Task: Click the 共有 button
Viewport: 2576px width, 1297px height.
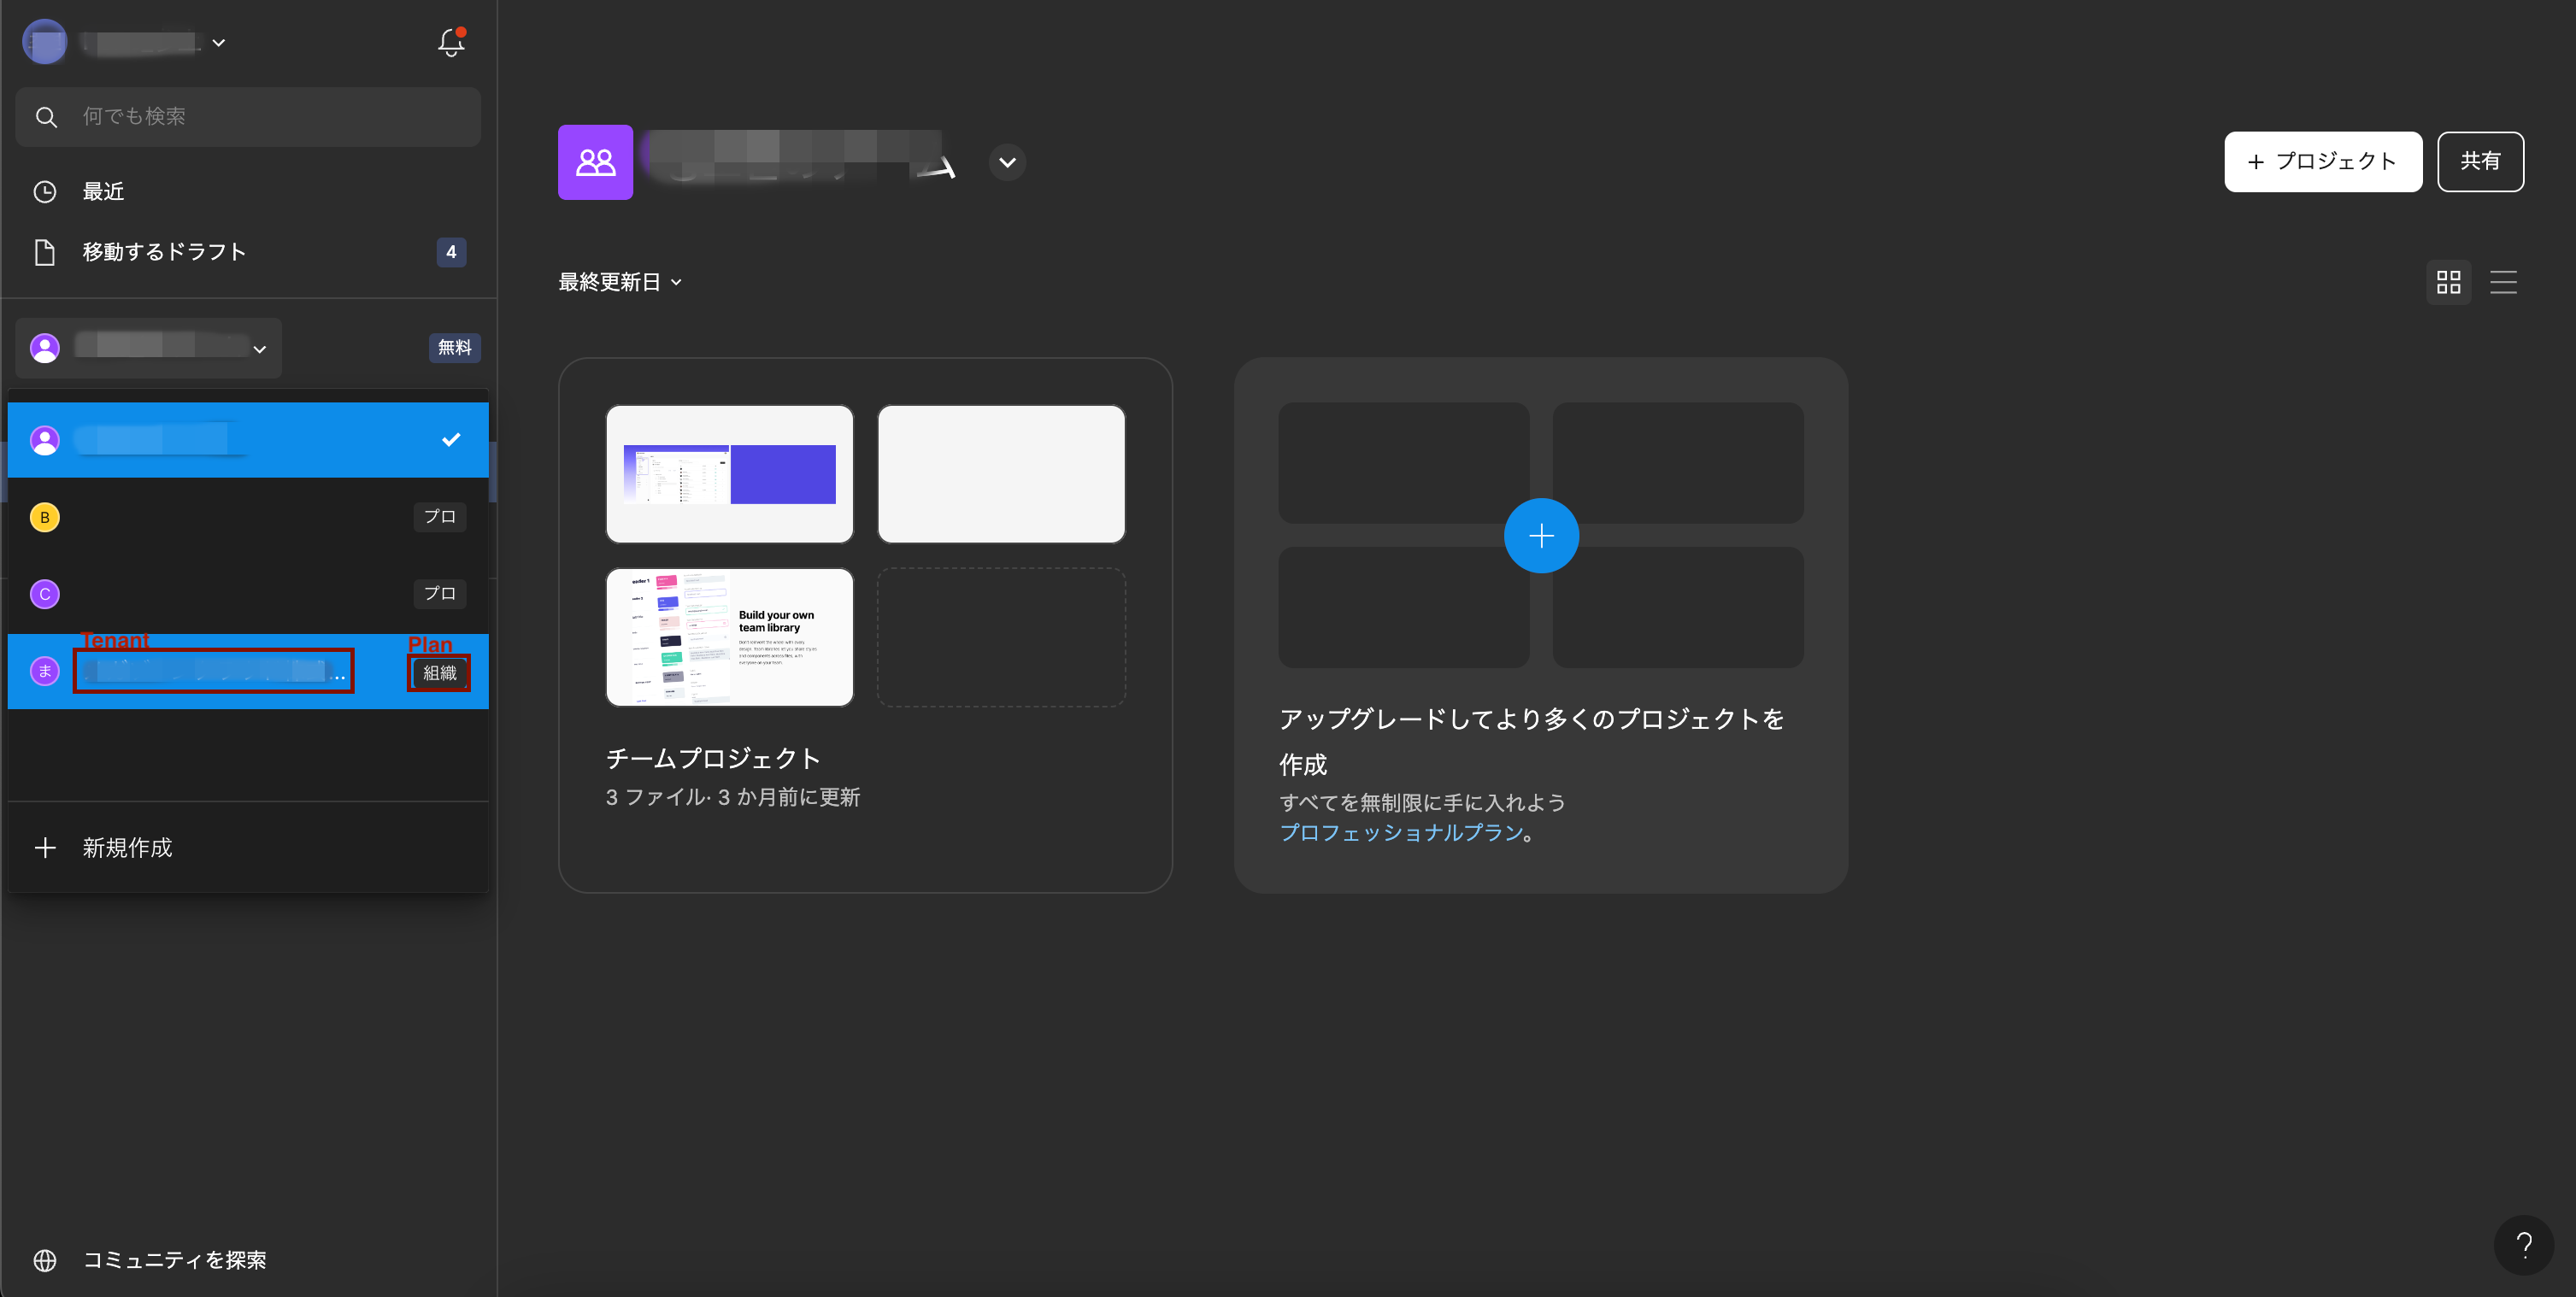Action: (x=2480, y=162)
